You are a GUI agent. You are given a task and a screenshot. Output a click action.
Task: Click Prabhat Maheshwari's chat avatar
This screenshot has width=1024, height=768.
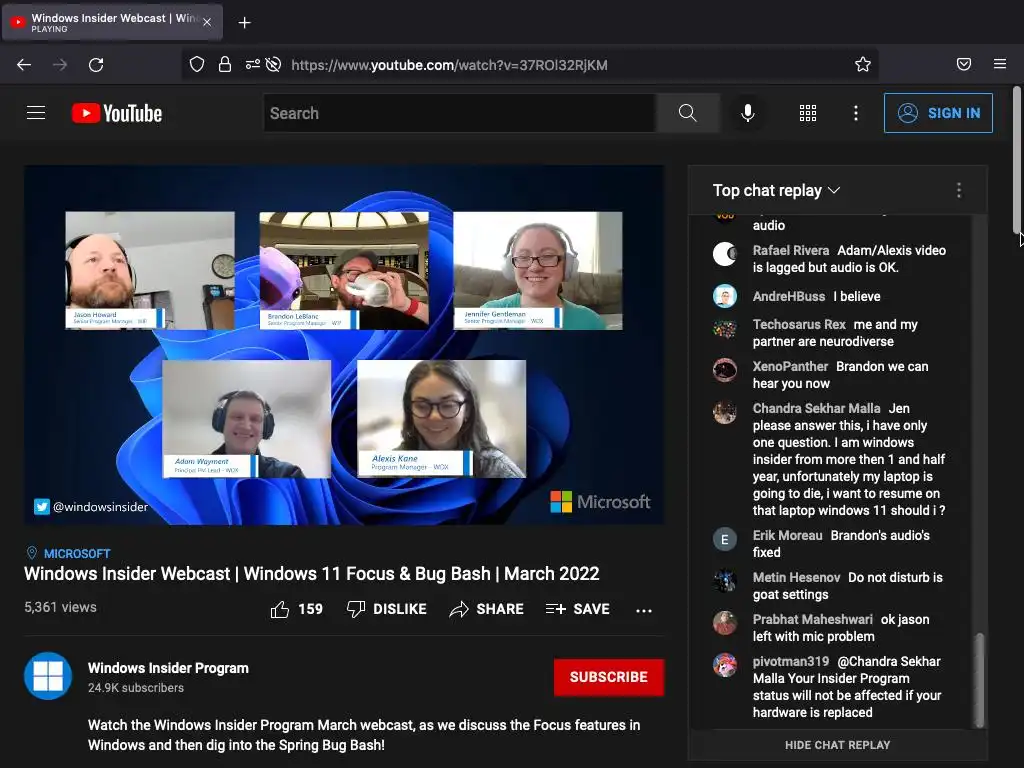click(724, 624)
